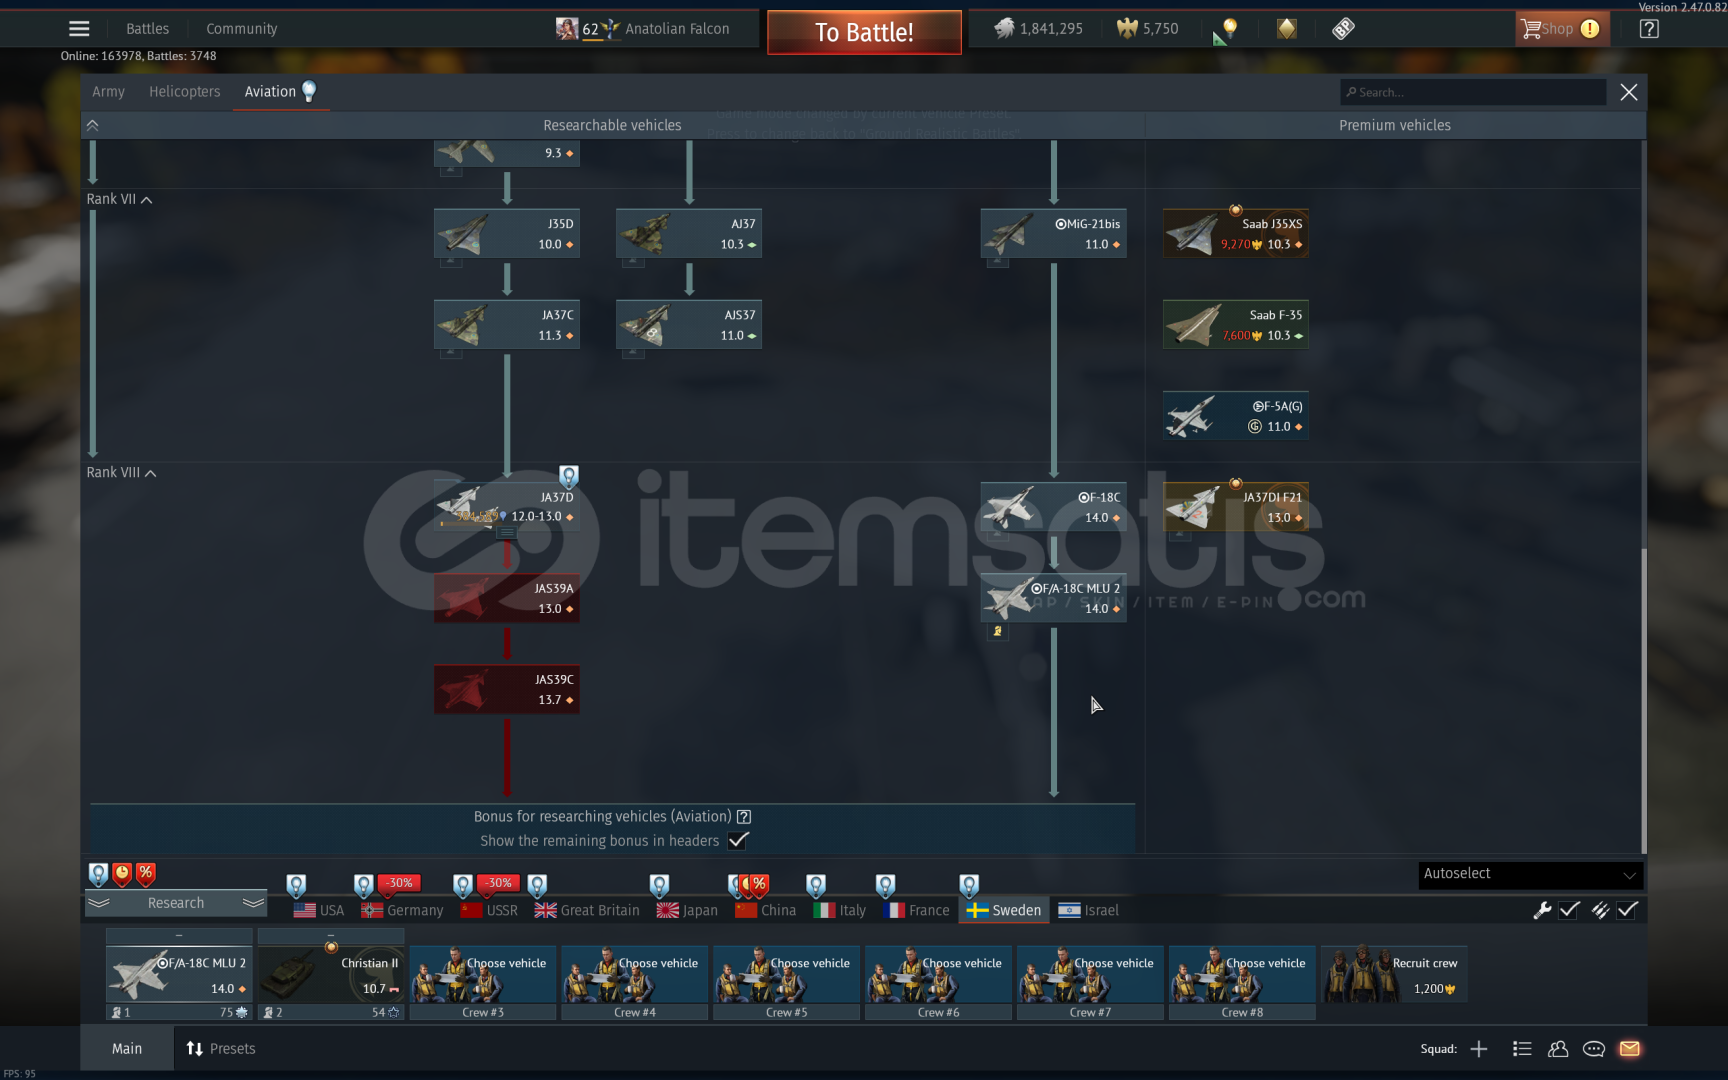Click the Japan flag icon

pos(667,910)
